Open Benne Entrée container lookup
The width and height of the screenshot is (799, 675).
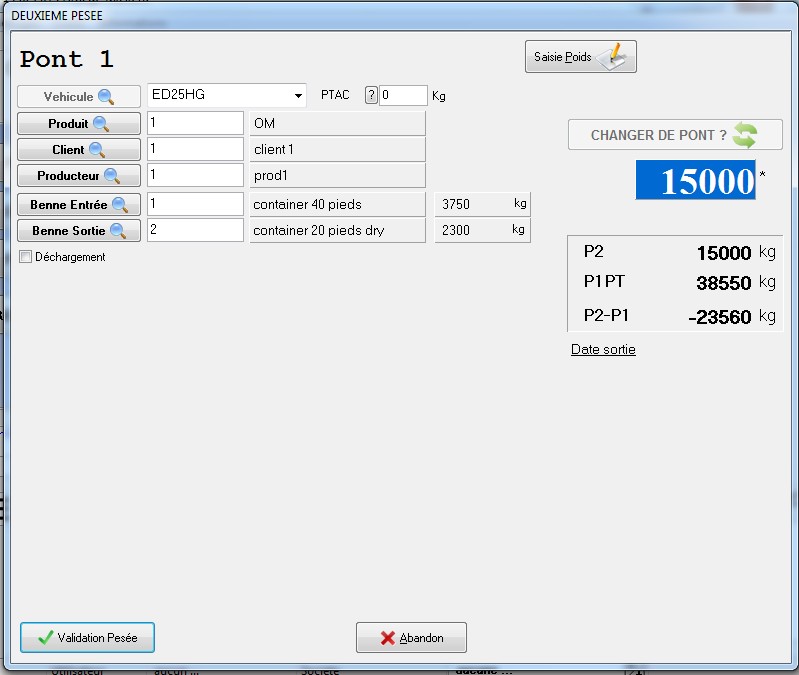[79, 205]
